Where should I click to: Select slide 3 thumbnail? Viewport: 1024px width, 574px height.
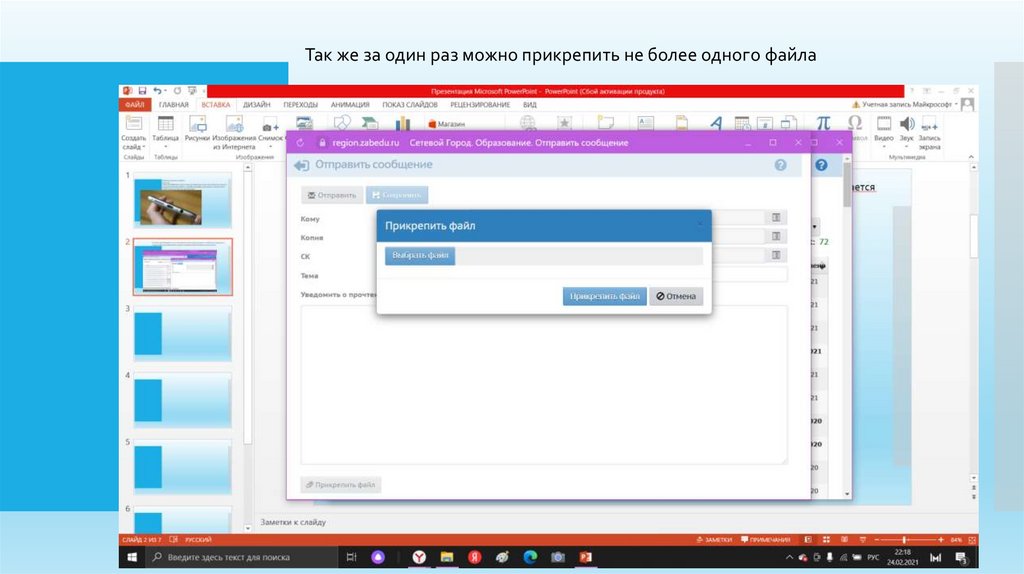(x=183, y=334)
